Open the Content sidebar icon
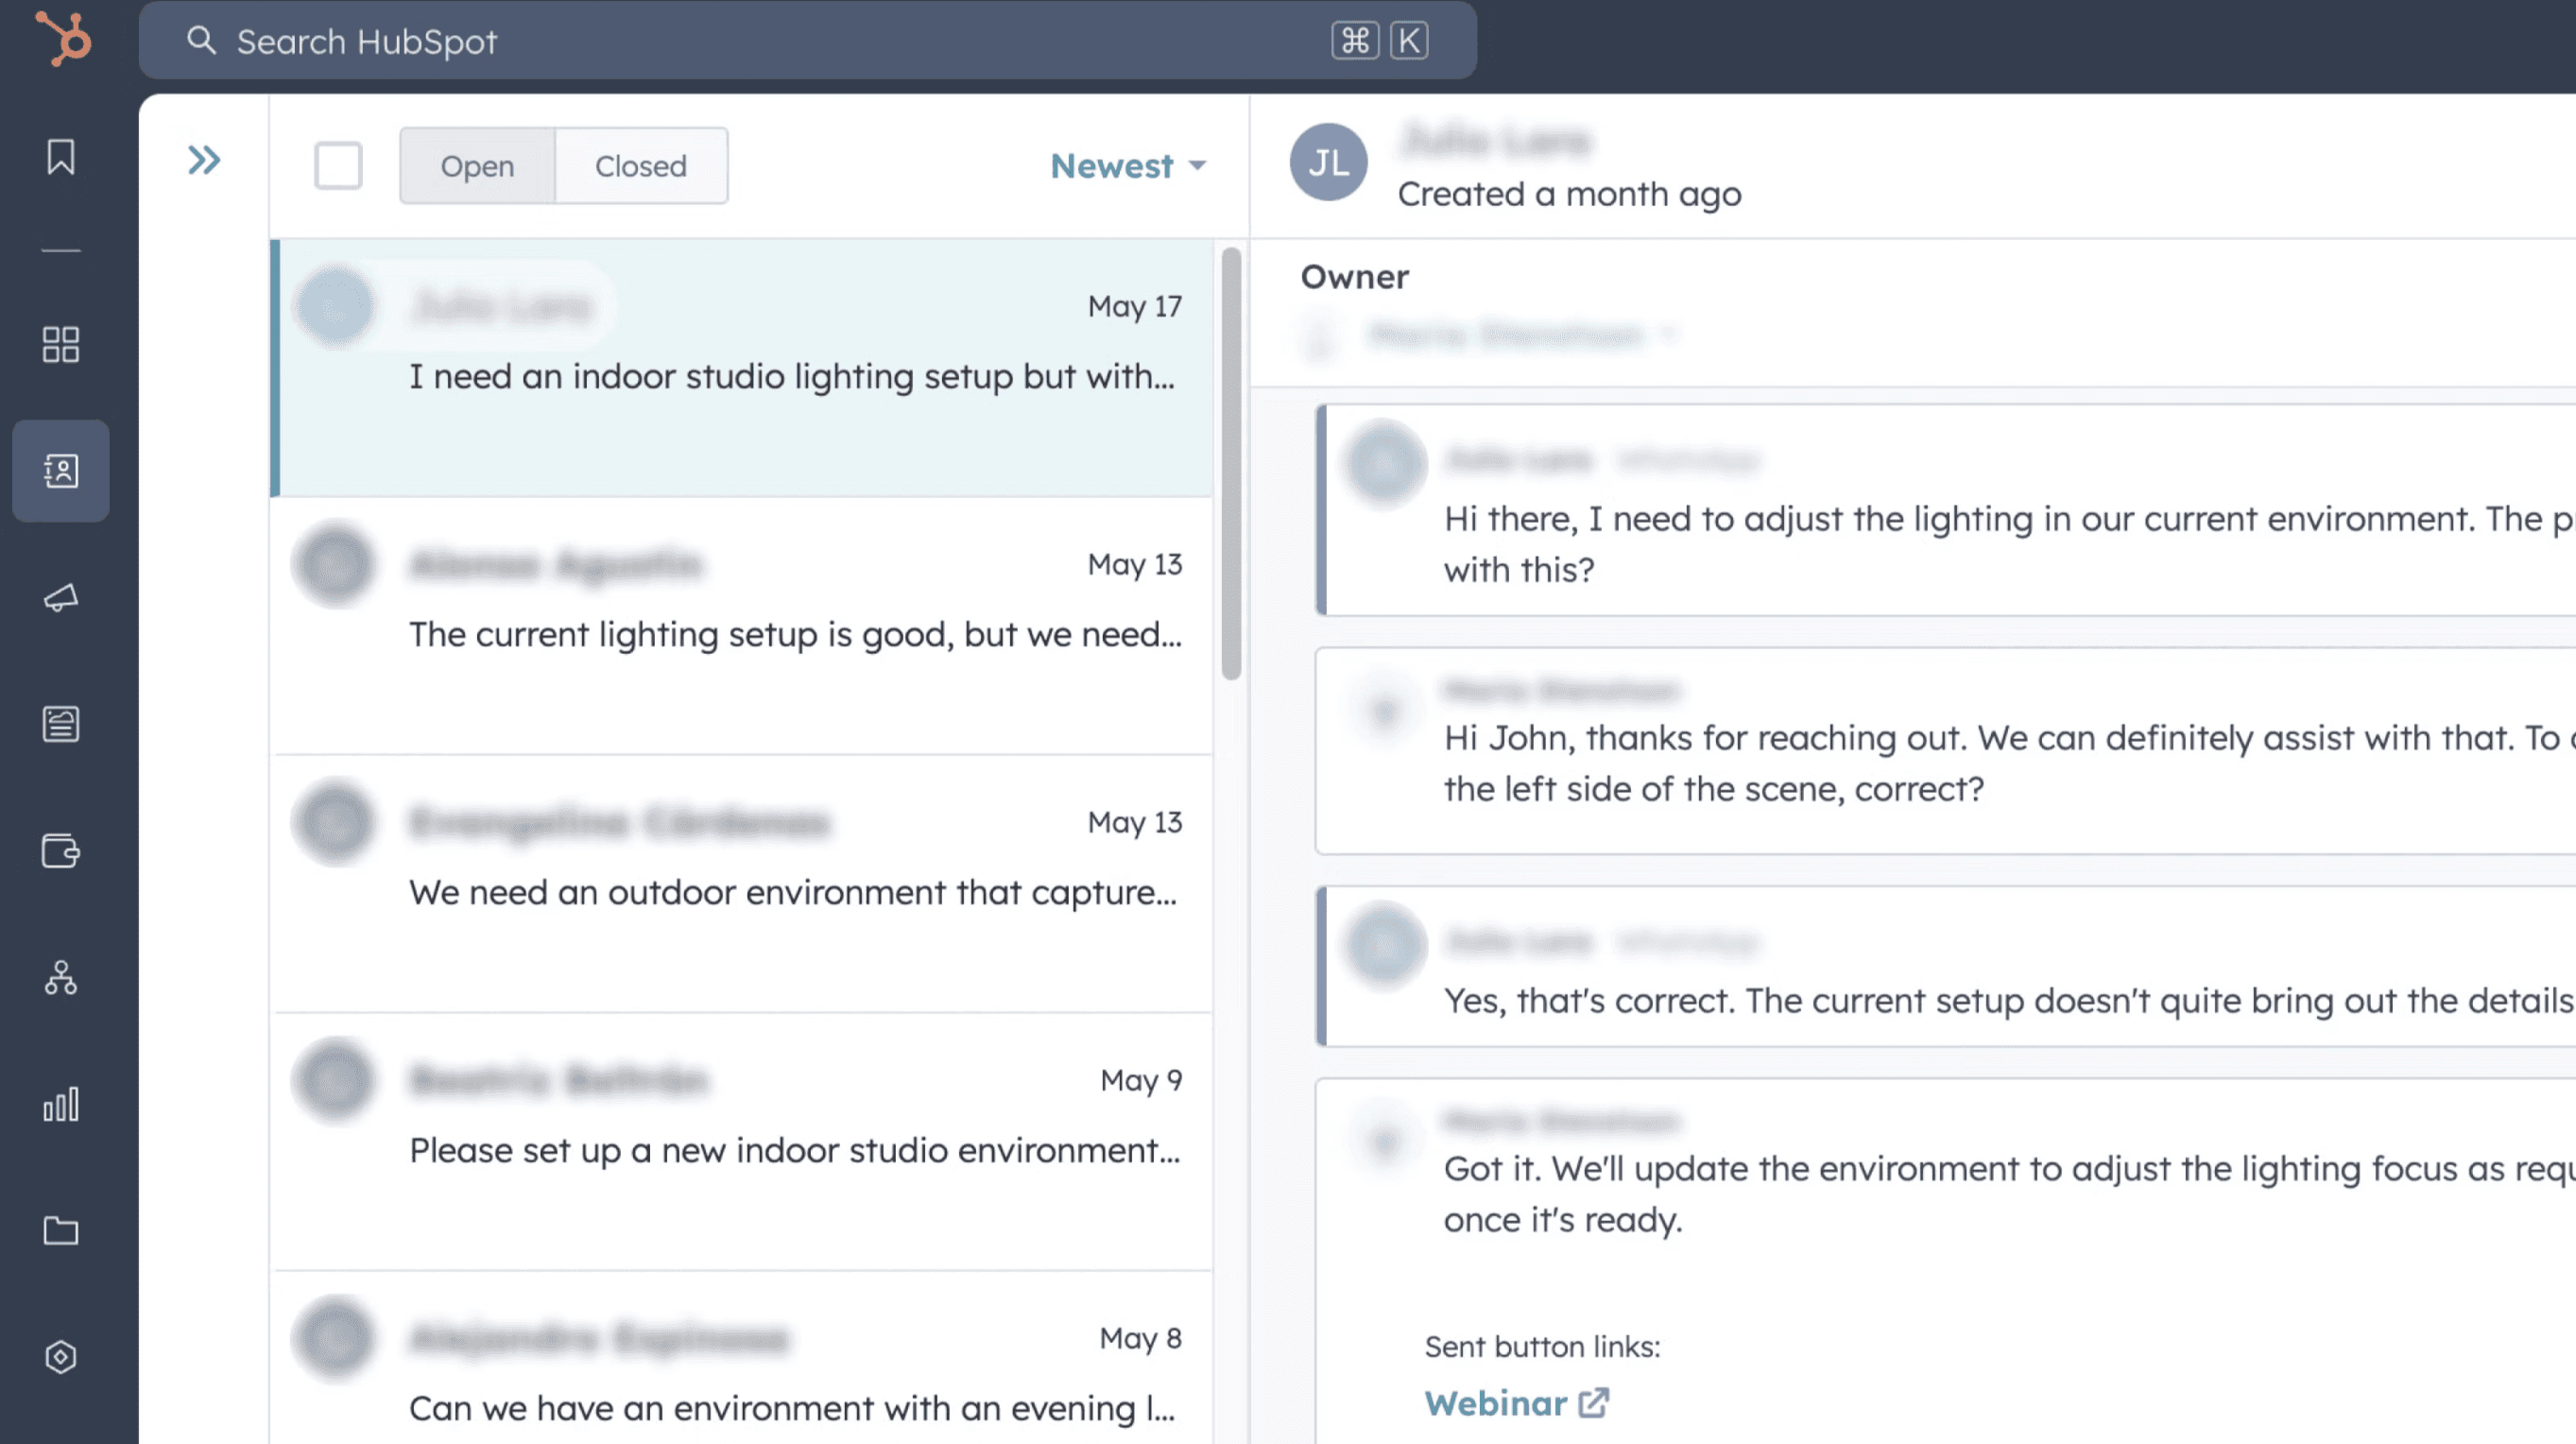 60,724
